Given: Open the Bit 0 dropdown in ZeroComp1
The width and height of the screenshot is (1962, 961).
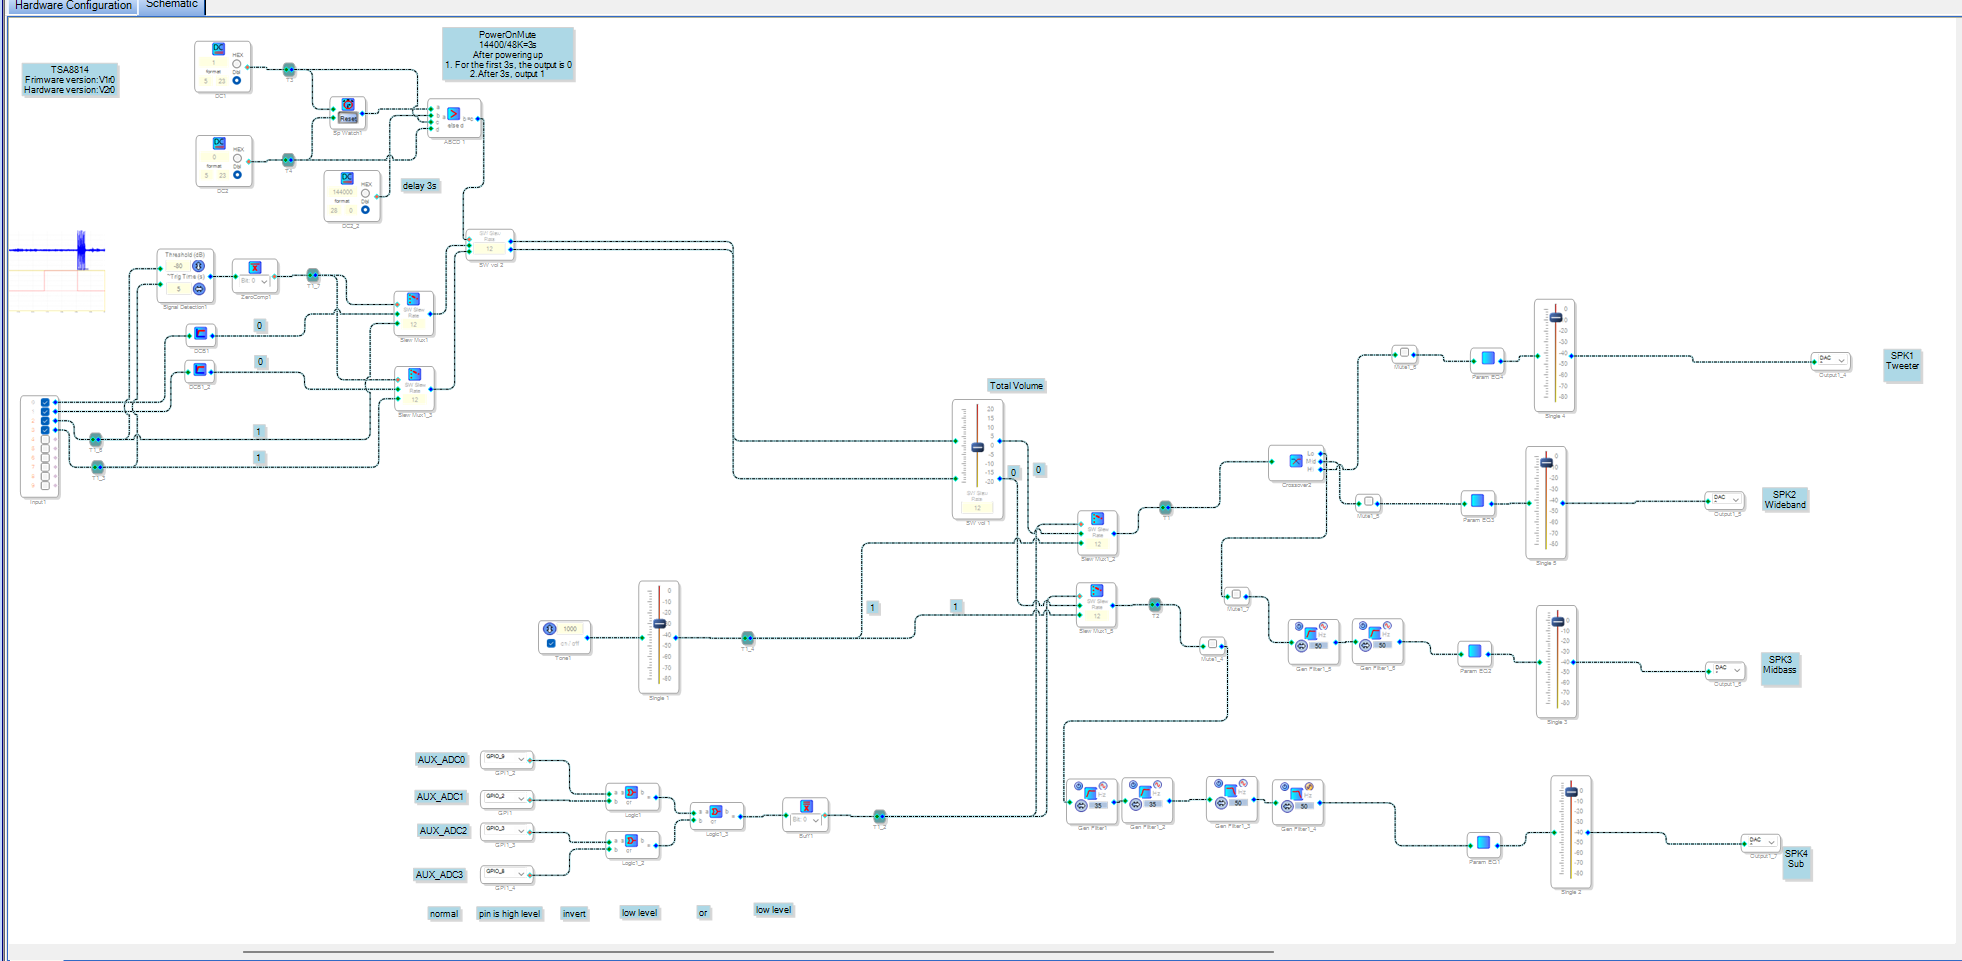Looking at the screenshot, I should [x=255, y=281].
